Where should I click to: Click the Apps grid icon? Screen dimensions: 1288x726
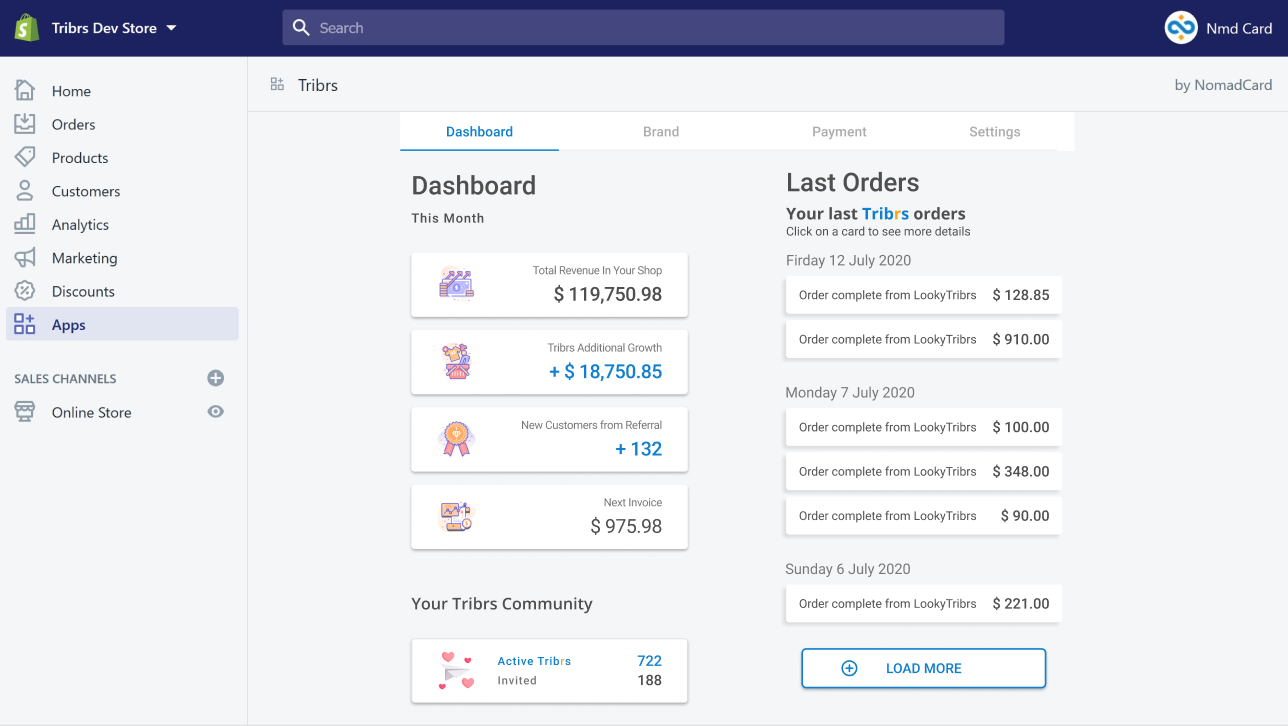(x=25, y=324)
